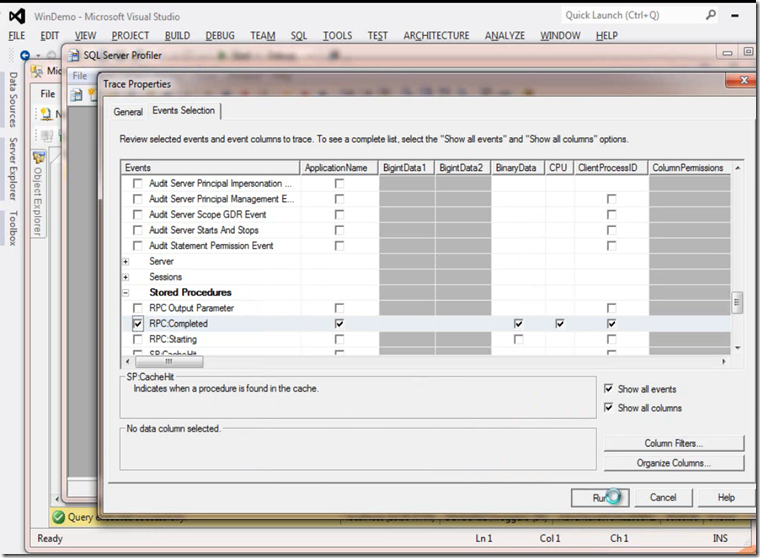Switch to the General tab
Viewport: 760px width, 558px height.
coord(128,112)
